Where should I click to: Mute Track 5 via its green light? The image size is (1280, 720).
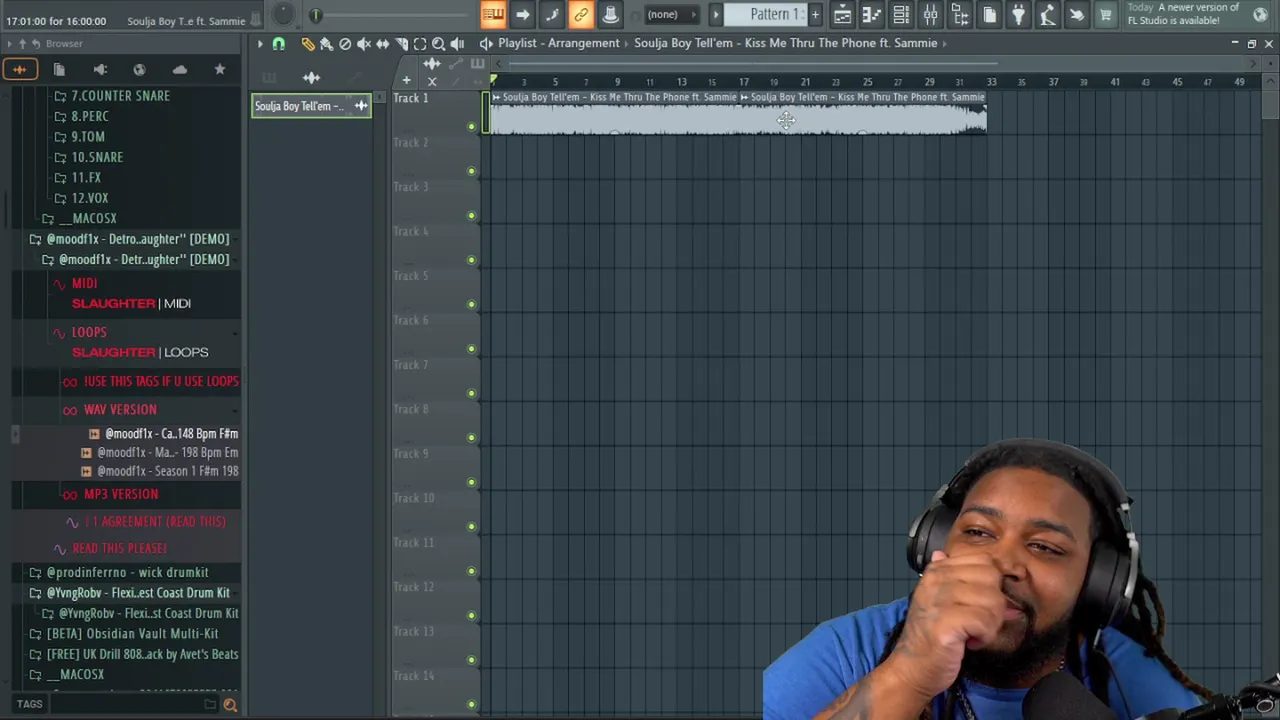click(x=471, y=304)
